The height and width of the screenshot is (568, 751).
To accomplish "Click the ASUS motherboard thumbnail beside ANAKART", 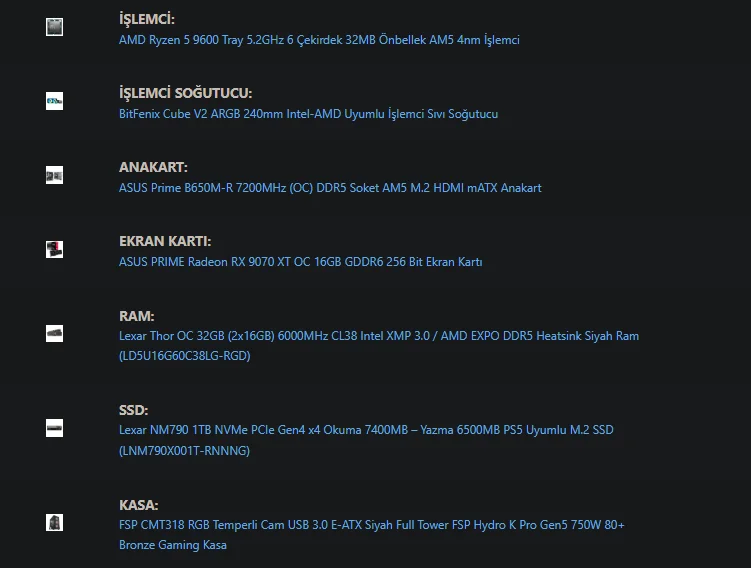I will coord(54,175).
